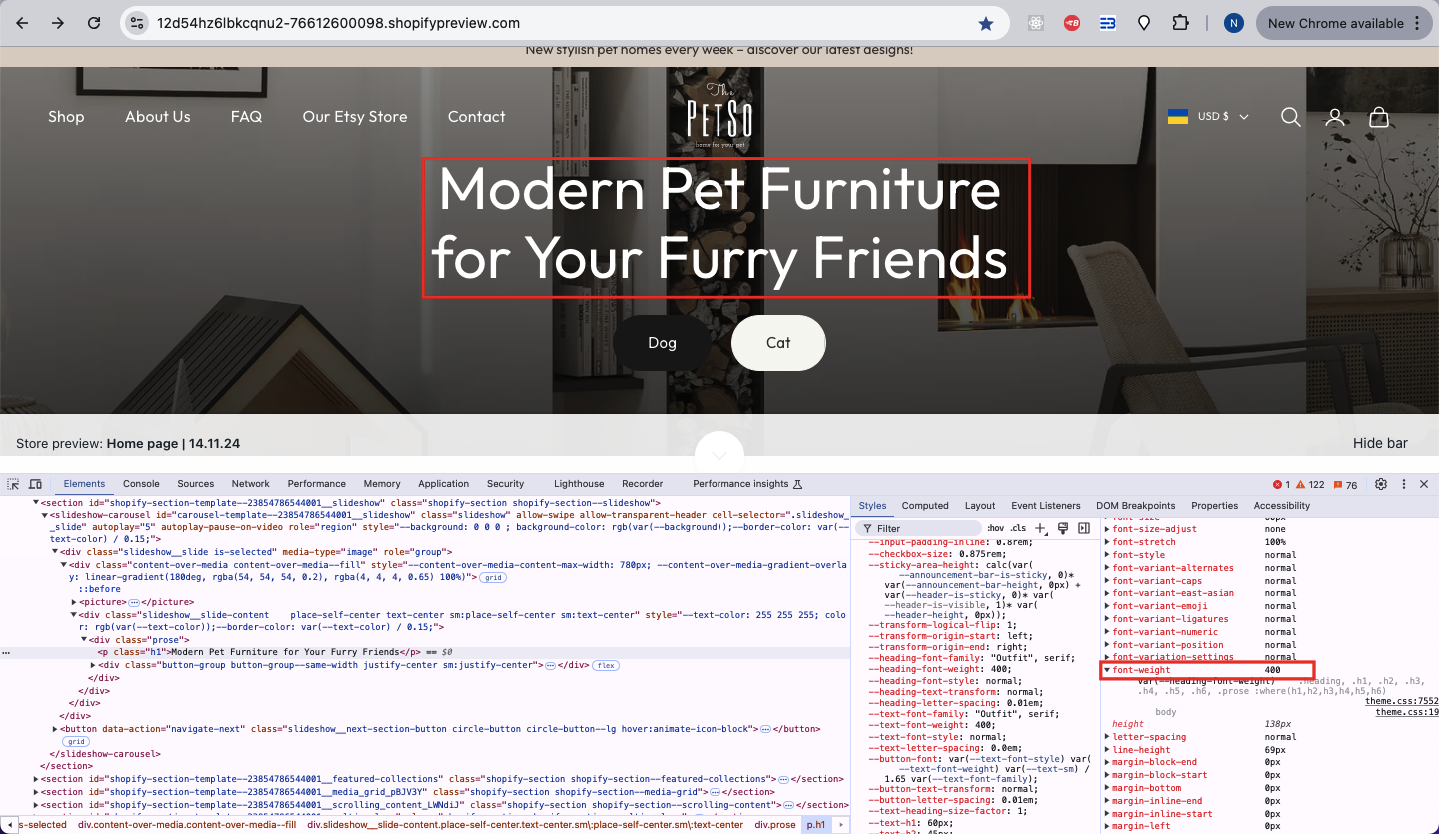Expand the navigate-next button node

(x=56, y=729)
